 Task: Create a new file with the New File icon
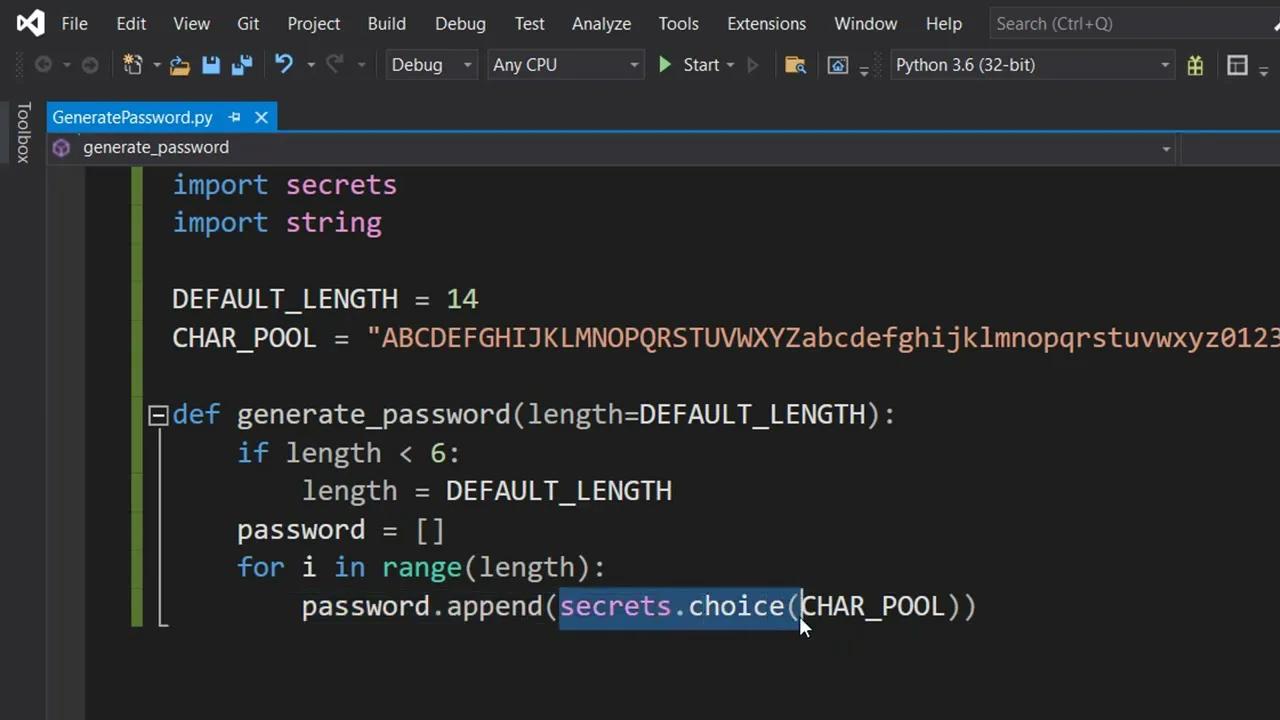[x=133, y=65]
